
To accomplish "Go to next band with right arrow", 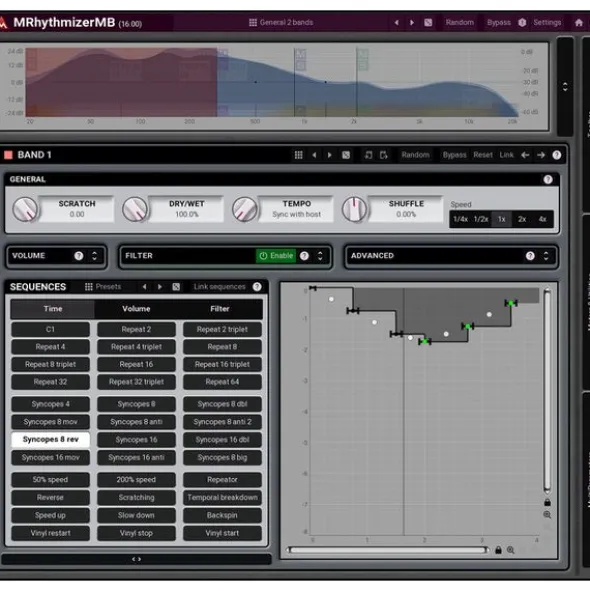I will click(541, 155).
